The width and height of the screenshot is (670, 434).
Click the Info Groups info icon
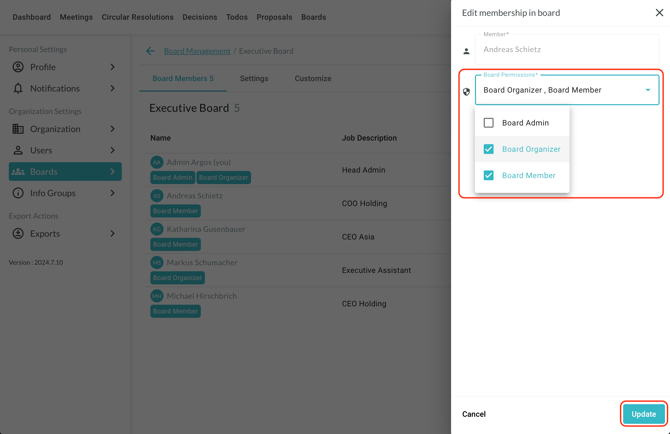(18, 193)
